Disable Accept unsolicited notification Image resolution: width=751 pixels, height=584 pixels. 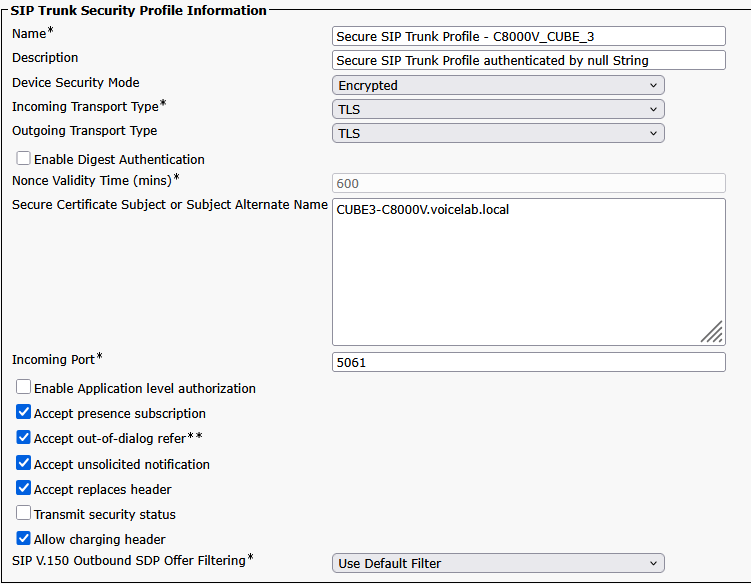coord(24,464)
